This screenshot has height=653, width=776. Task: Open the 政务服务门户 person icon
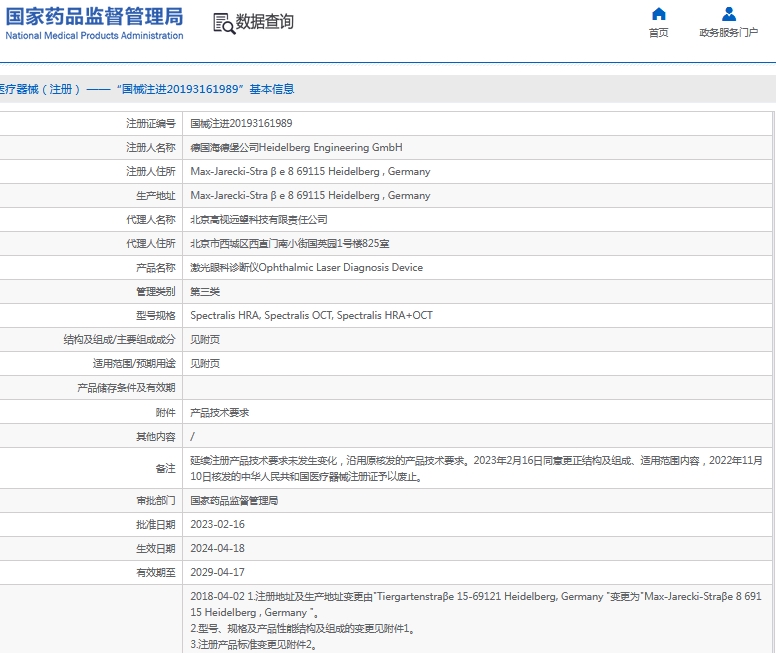[x=728, y=13]
